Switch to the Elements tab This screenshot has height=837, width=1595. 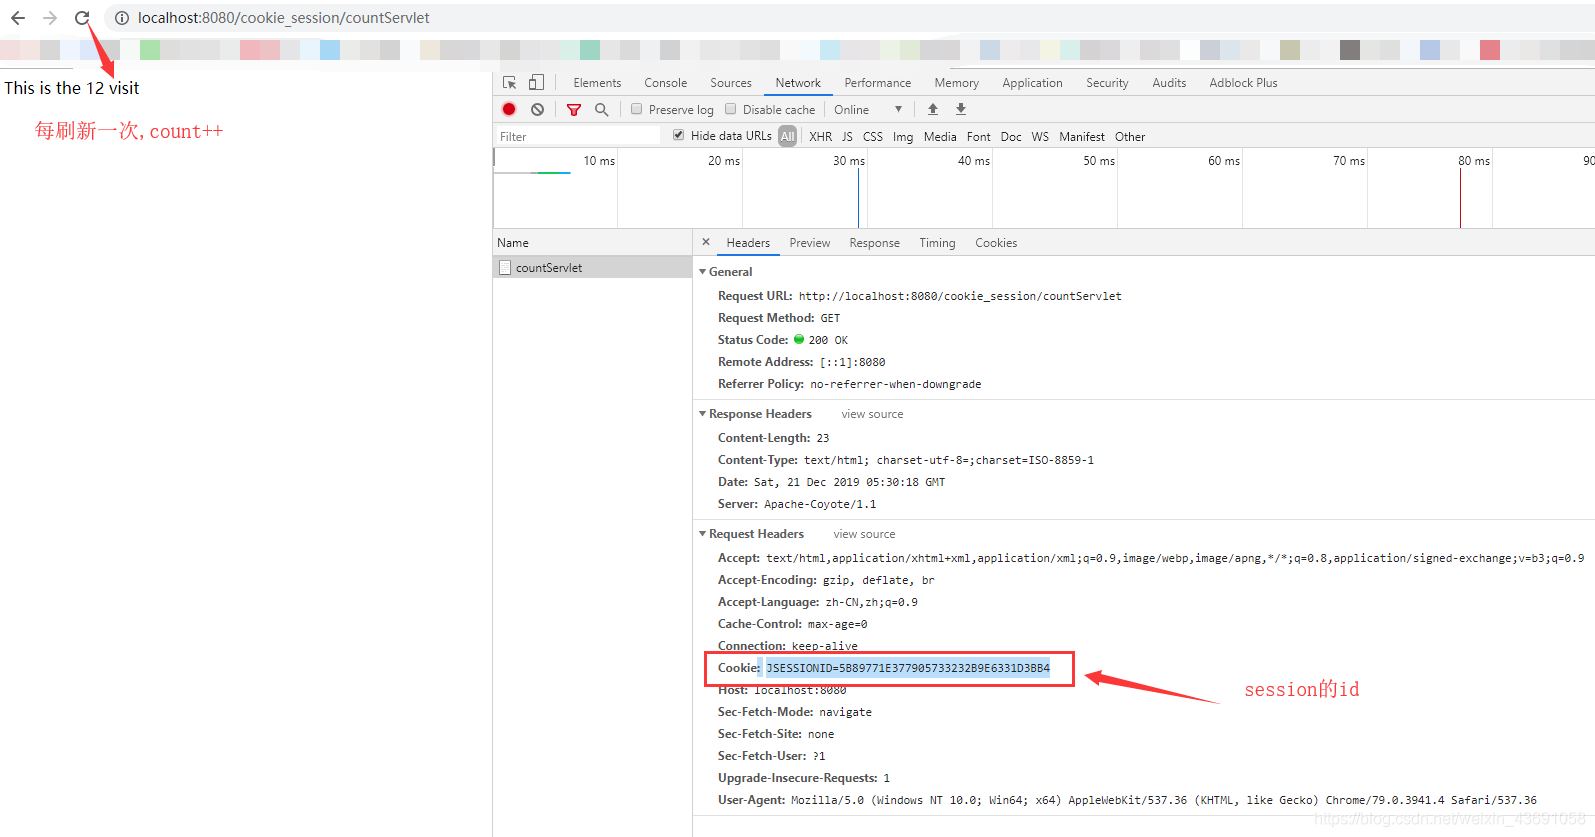[597, 83]
